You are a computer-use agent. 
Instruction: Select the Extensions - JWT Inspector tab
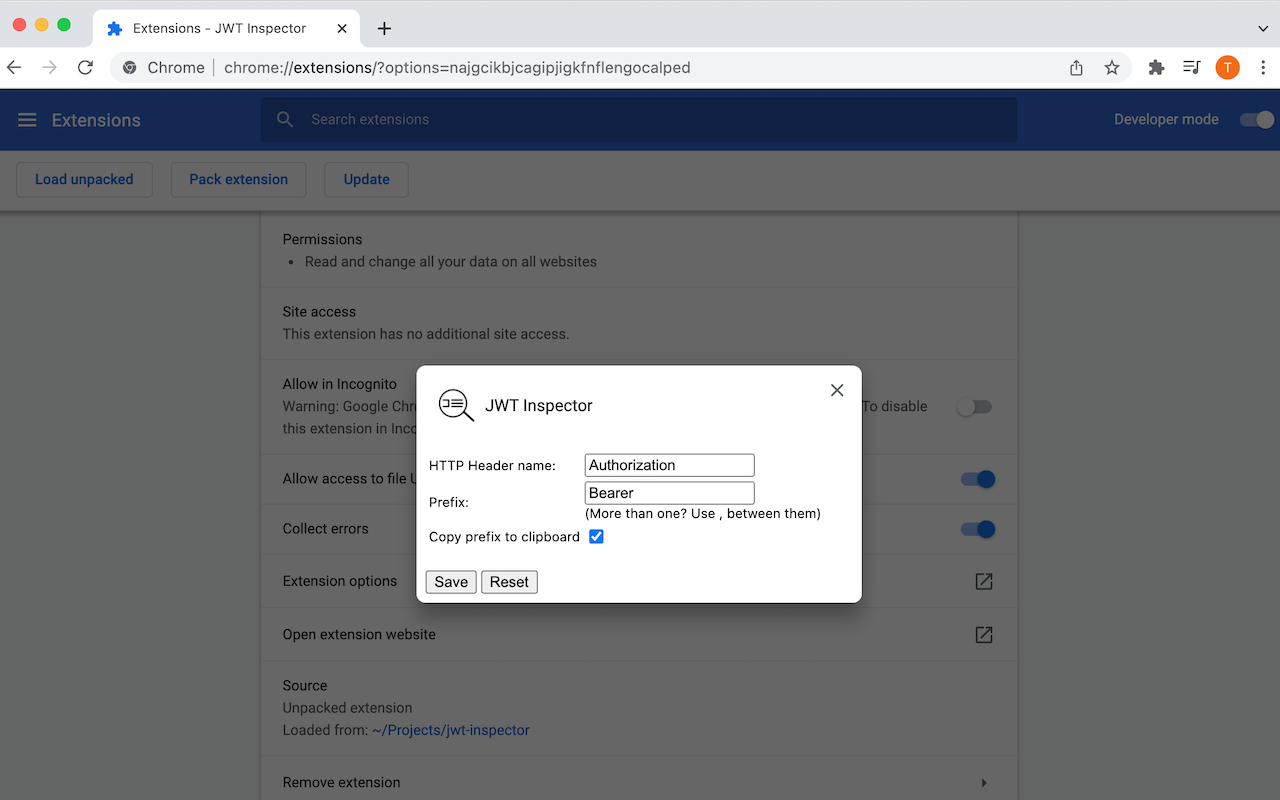[226, 28]
